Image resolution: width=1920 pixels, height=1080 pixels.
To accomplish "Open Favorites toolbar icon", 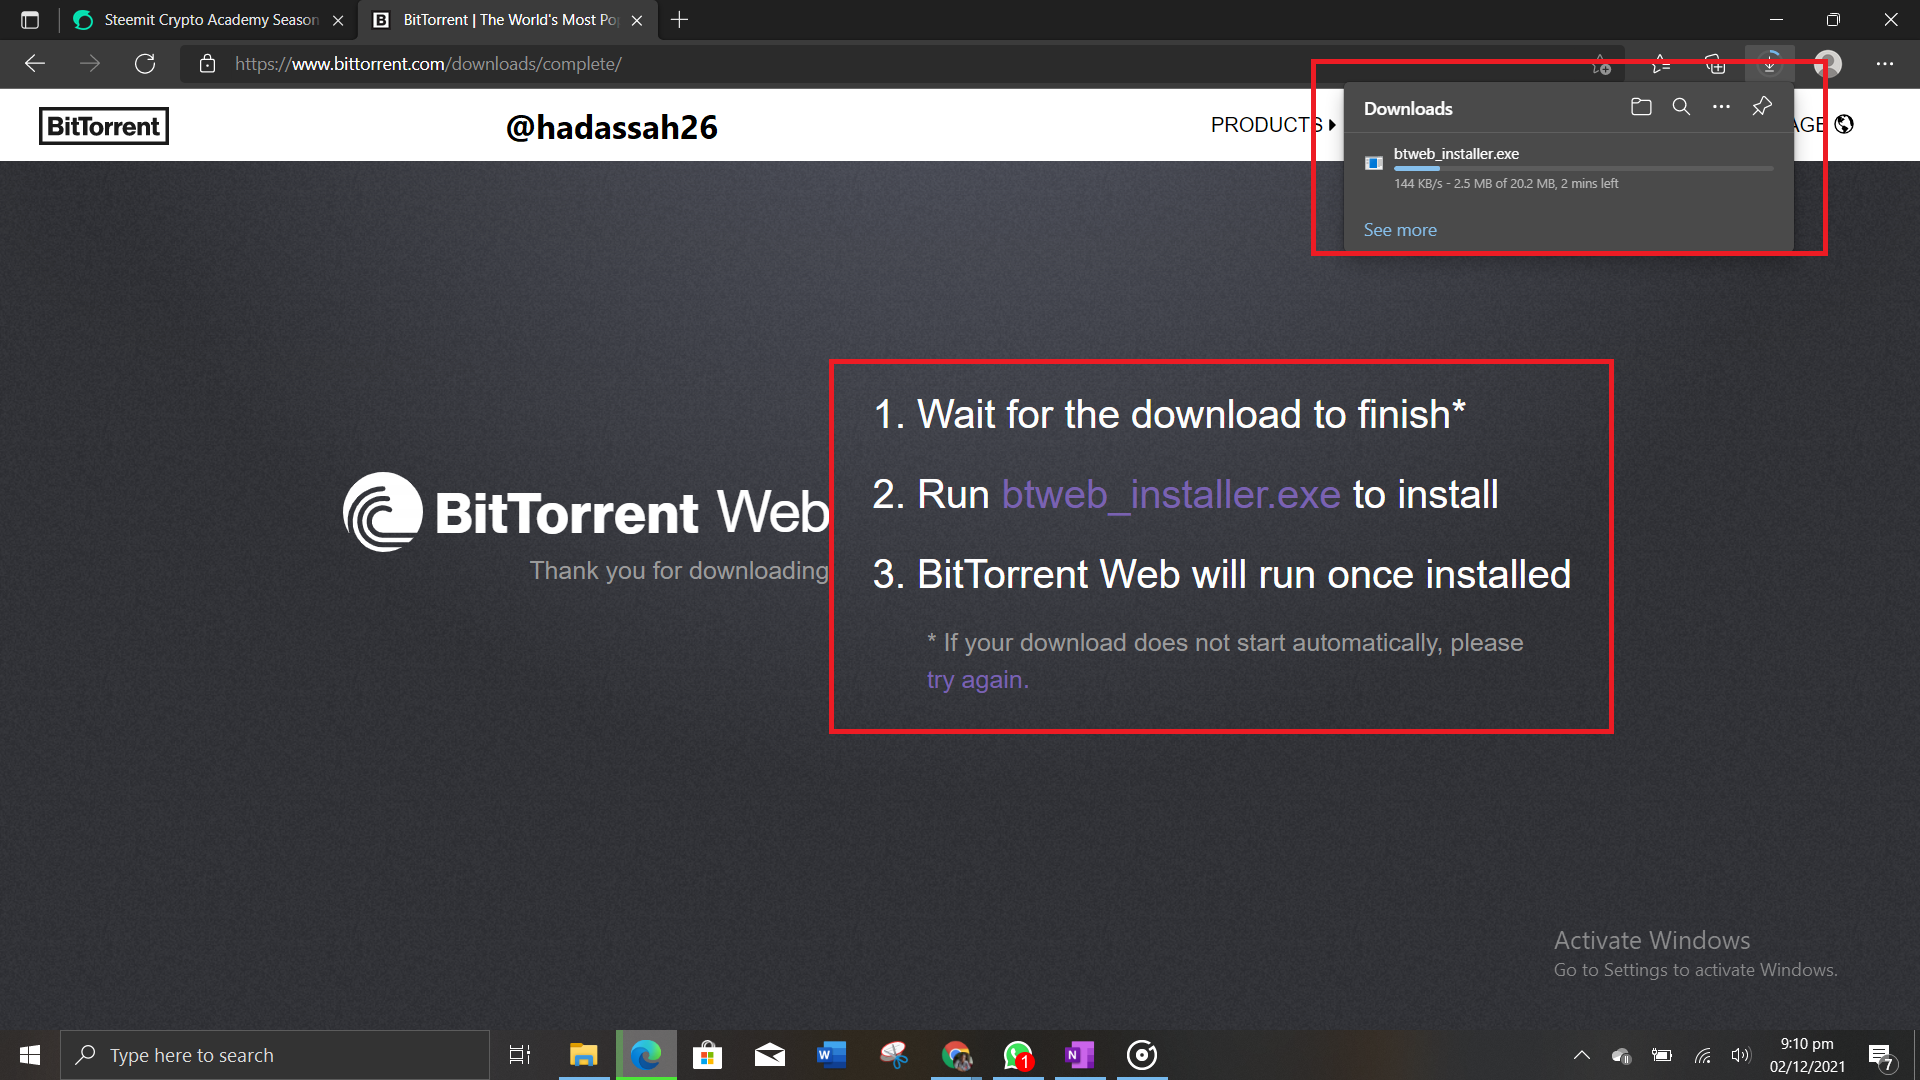I will click(x=1660, y=64).
